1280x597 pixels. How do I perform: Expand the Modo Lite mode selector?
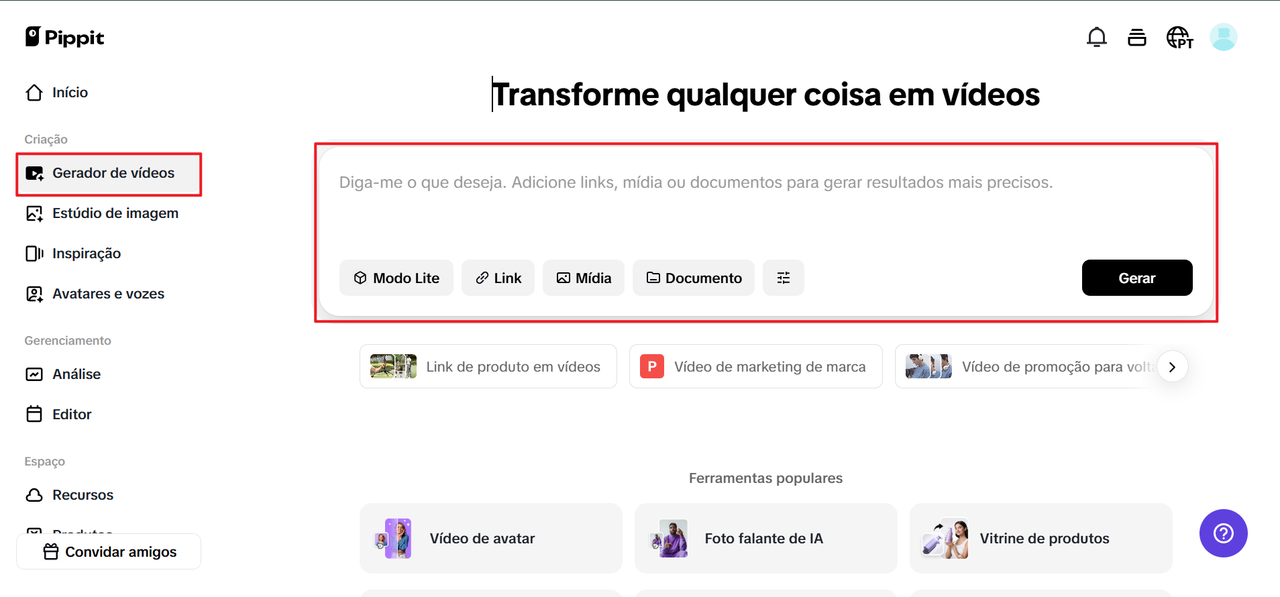(396, 278)
